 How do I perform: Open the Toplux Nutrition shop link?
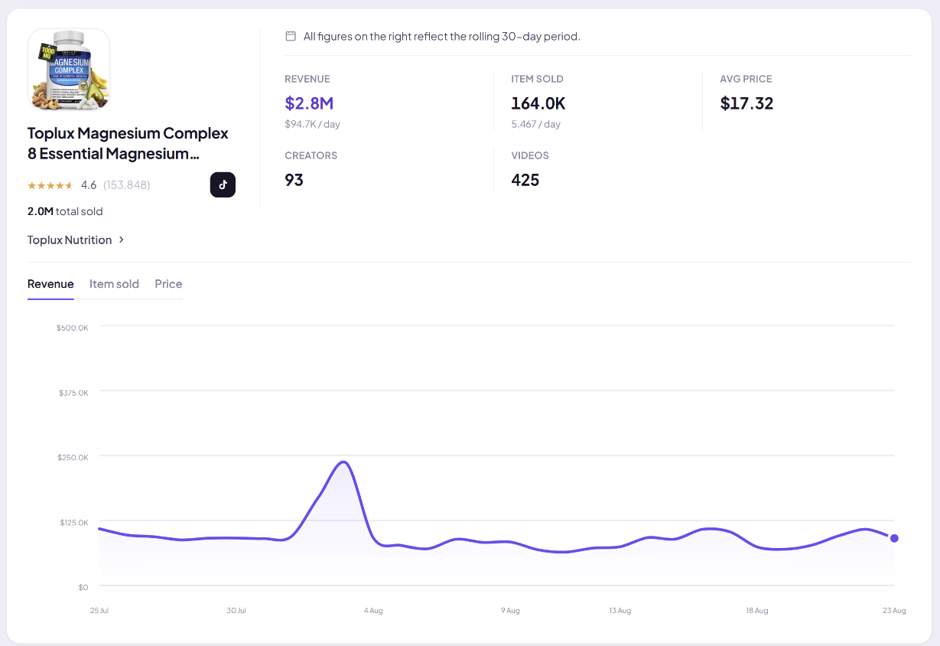point(70,240)
